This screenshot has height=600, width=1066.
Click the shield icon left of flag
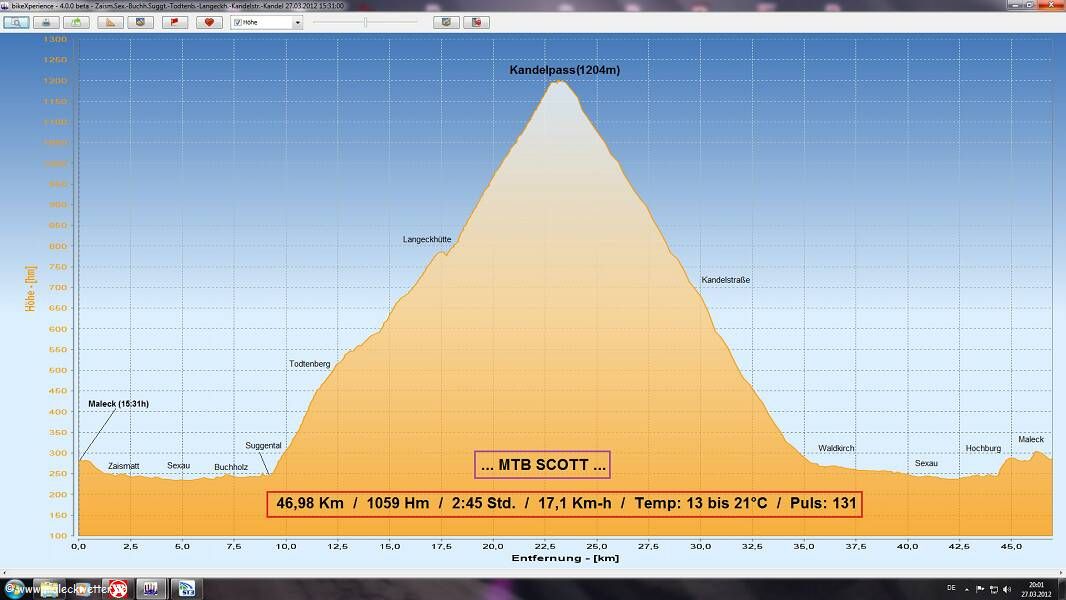[x=141, y=22]
